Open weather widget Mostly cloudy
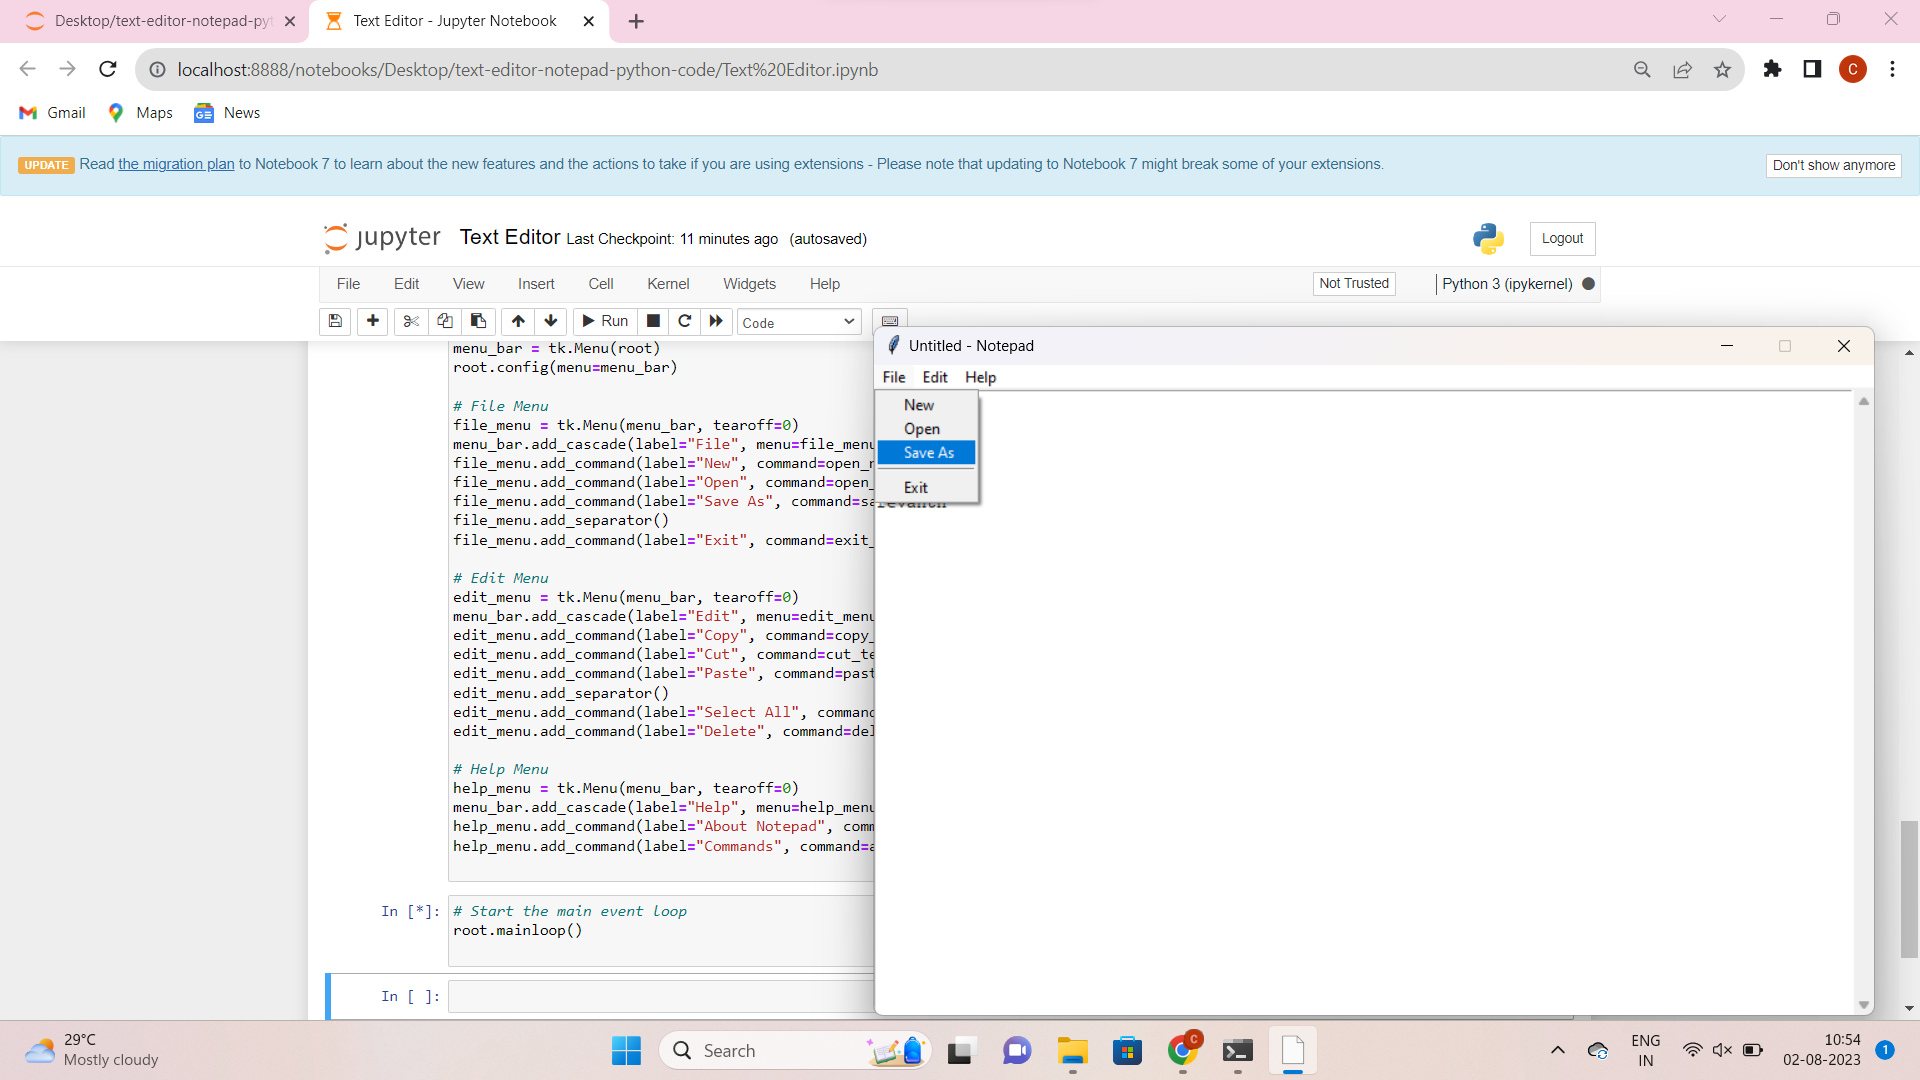Screen dimensions: 1920x1080 pos(91,1050)
